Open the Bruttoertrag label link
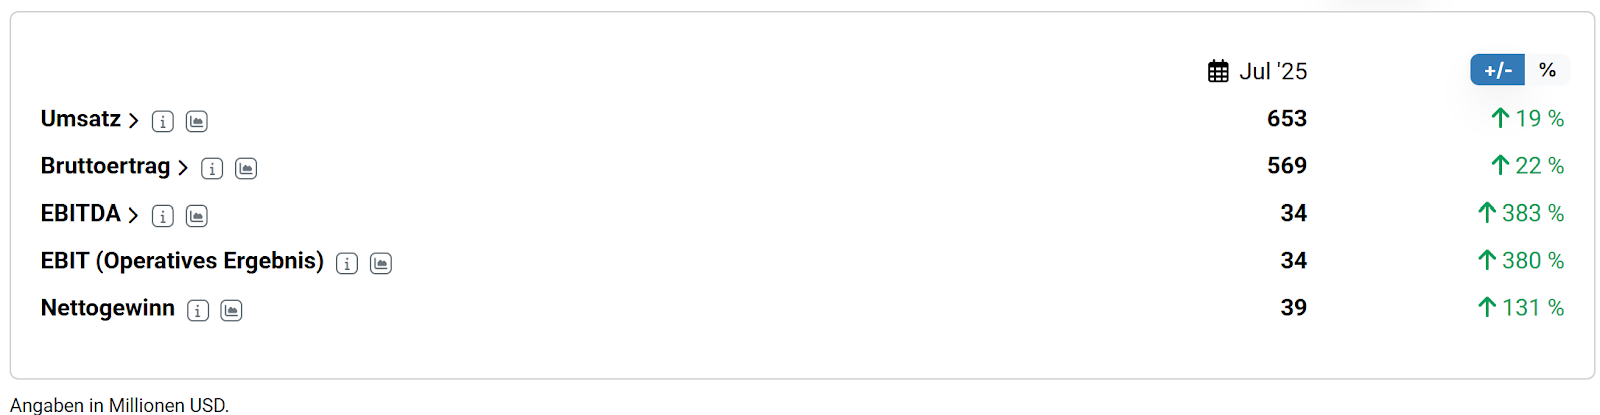Screen dimensions: 1600x415 [105, 166]
